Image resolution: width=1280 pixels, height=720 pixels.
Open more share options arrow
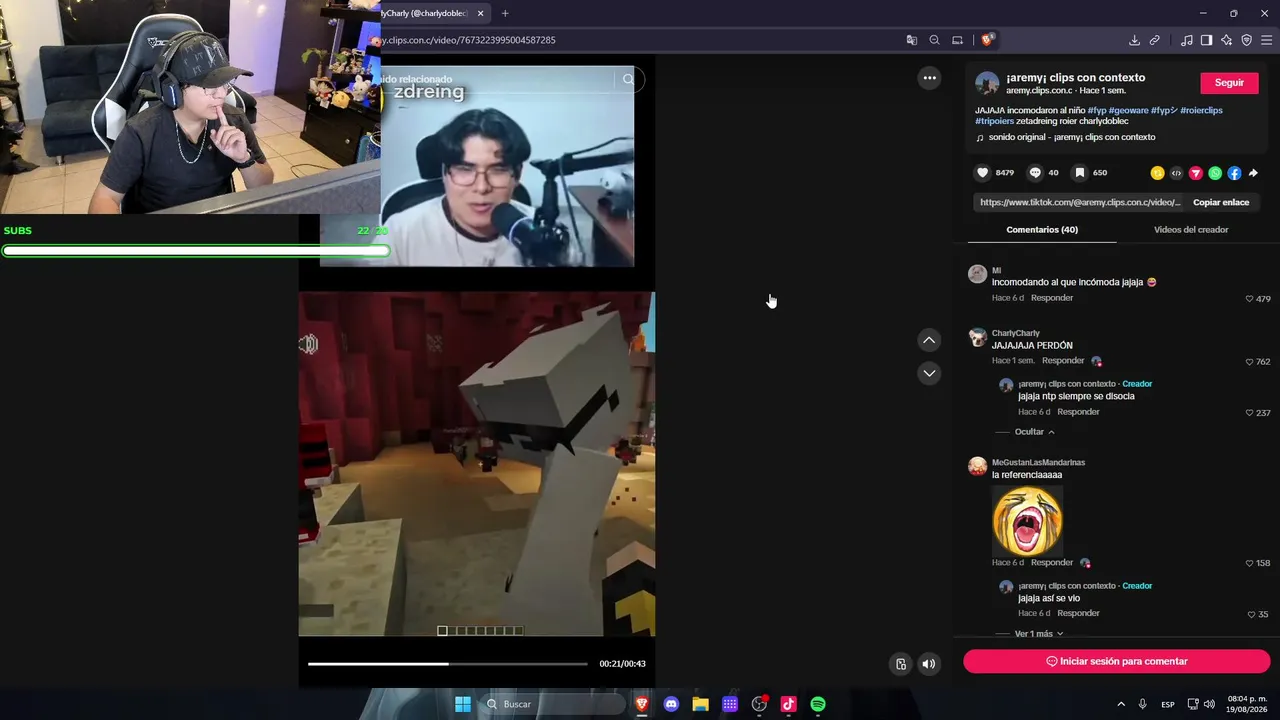(1253, 173)
